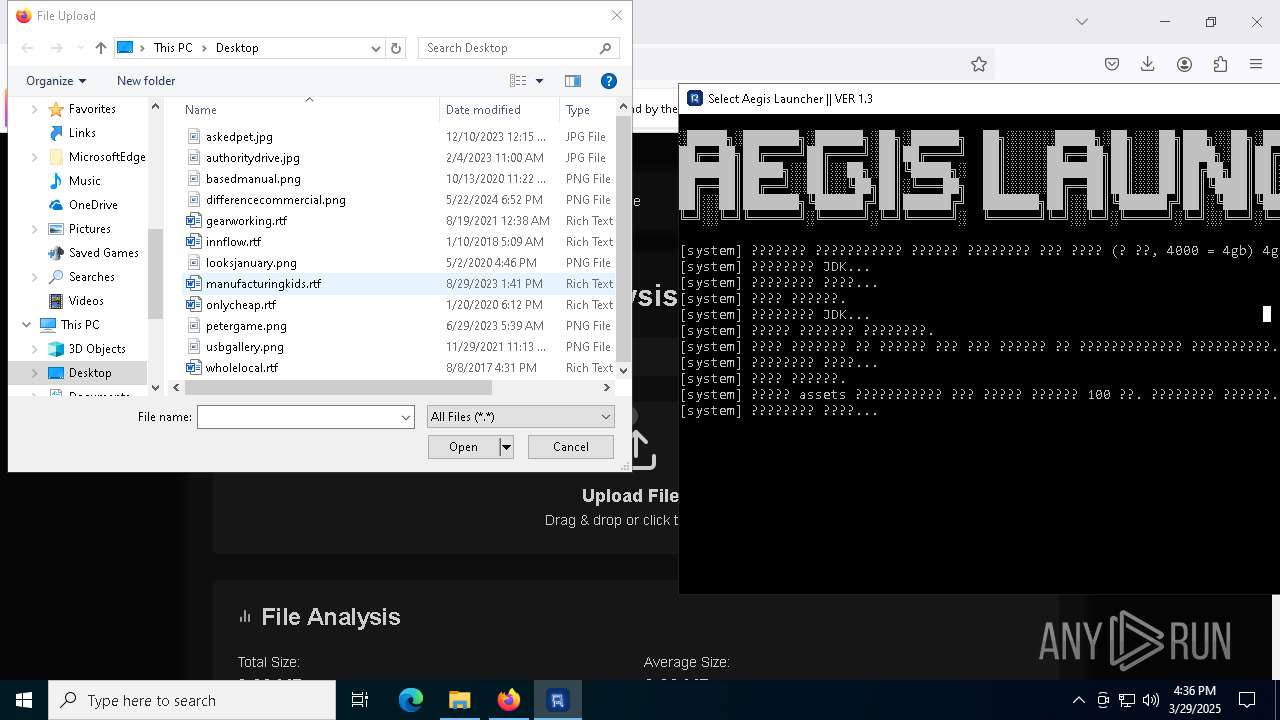1280x720 pixels.
Task: Open the Organize dropdown menu
Action: tap(56, 81)
